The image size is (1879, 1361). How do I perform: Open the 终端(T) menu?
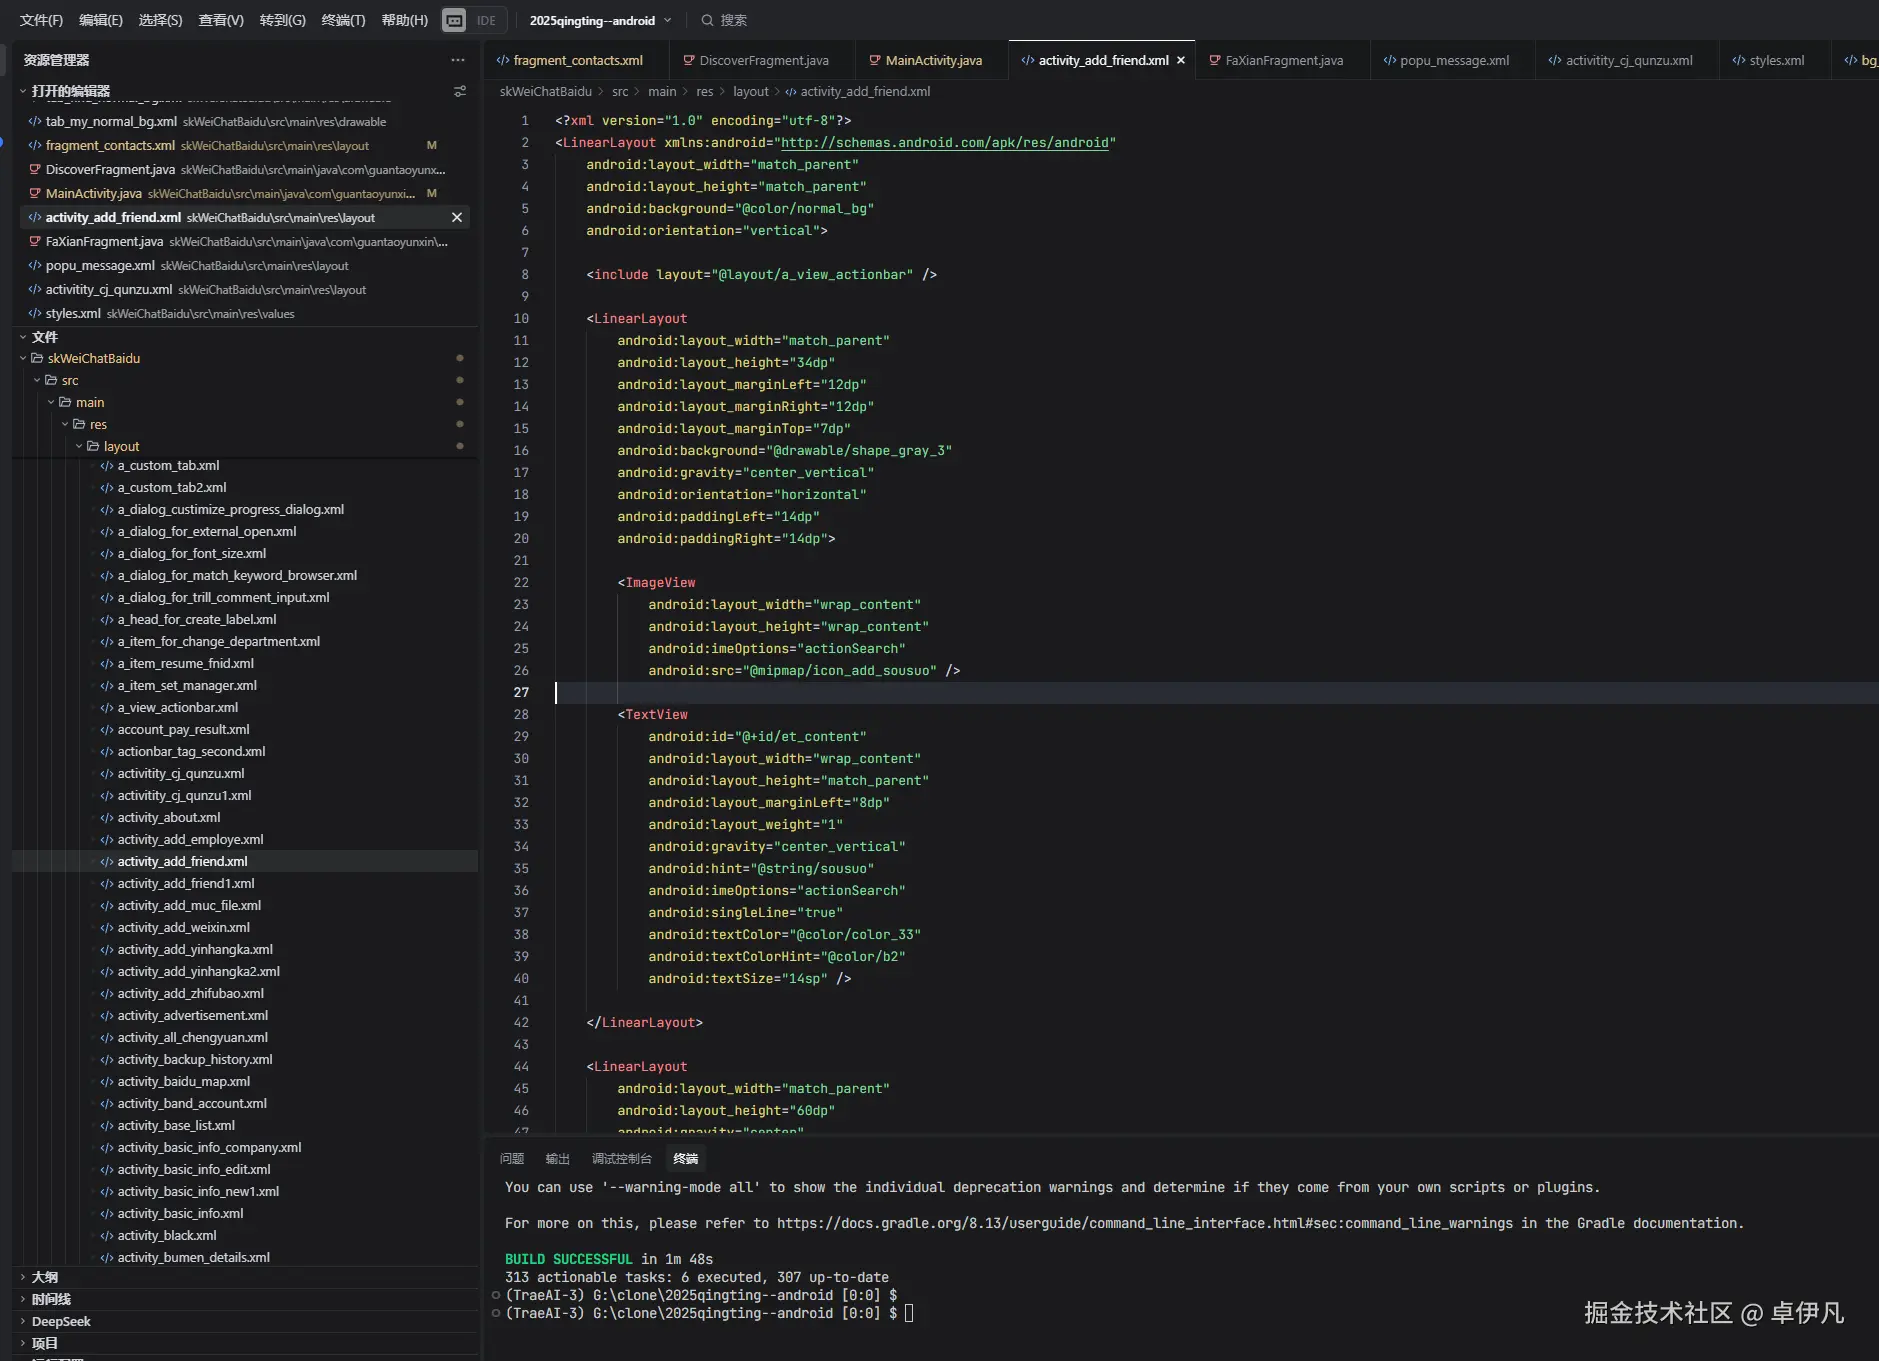pyautogui.click(x=343, y=20)
